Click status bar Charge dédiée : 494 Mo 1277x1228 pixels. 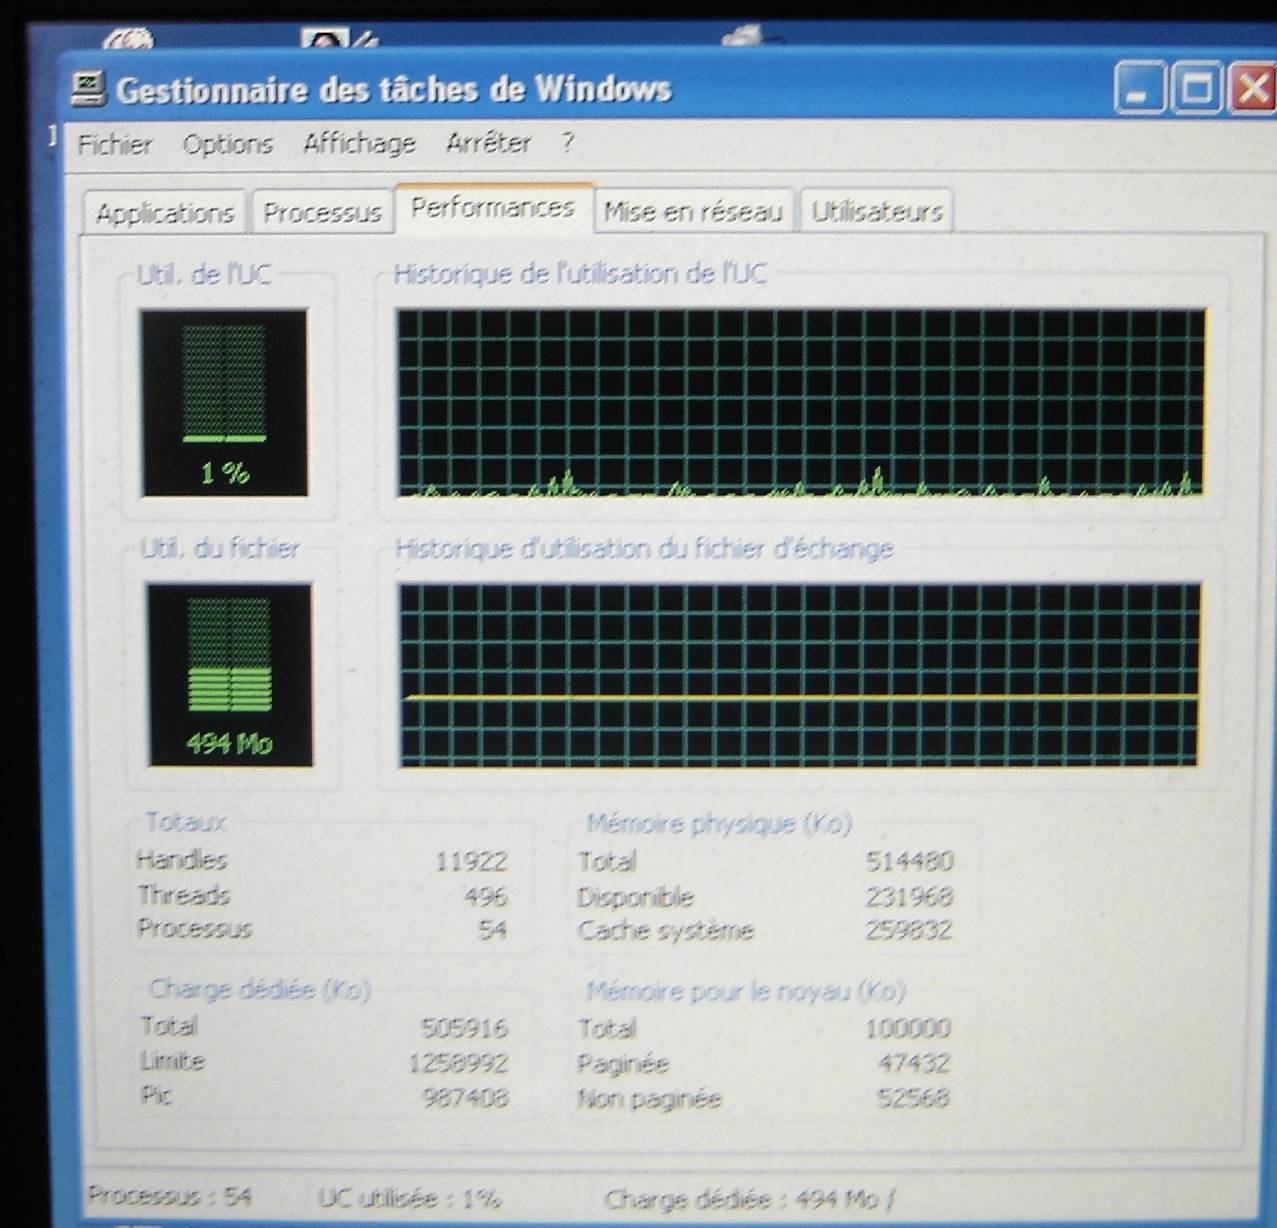(742, 1198)
